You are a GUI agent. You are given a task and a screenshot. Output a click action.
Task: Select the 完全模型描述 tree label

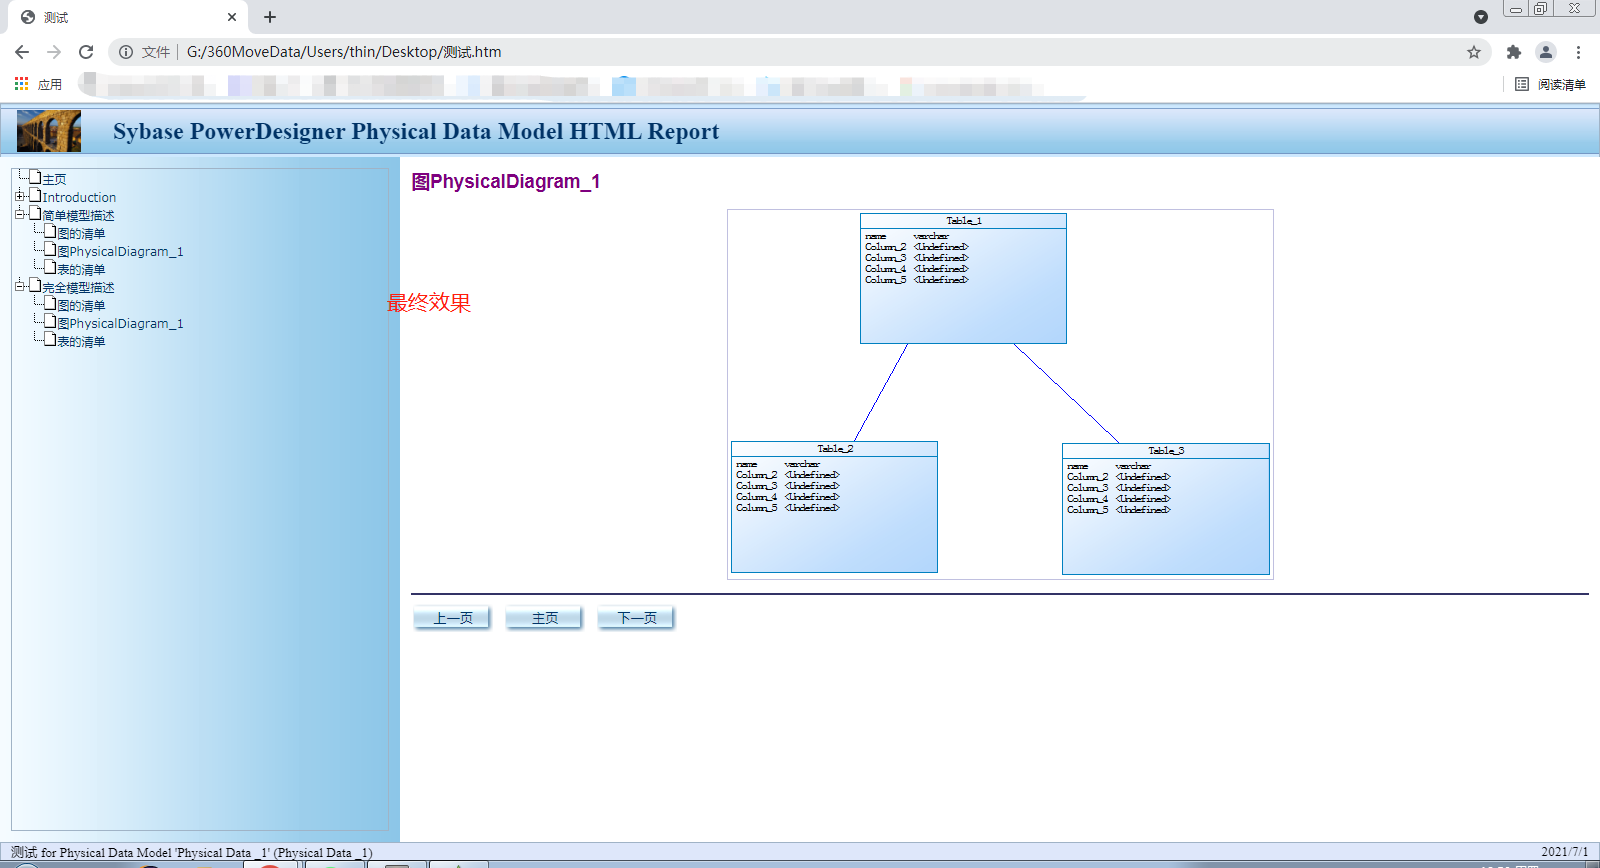[78, 288]
